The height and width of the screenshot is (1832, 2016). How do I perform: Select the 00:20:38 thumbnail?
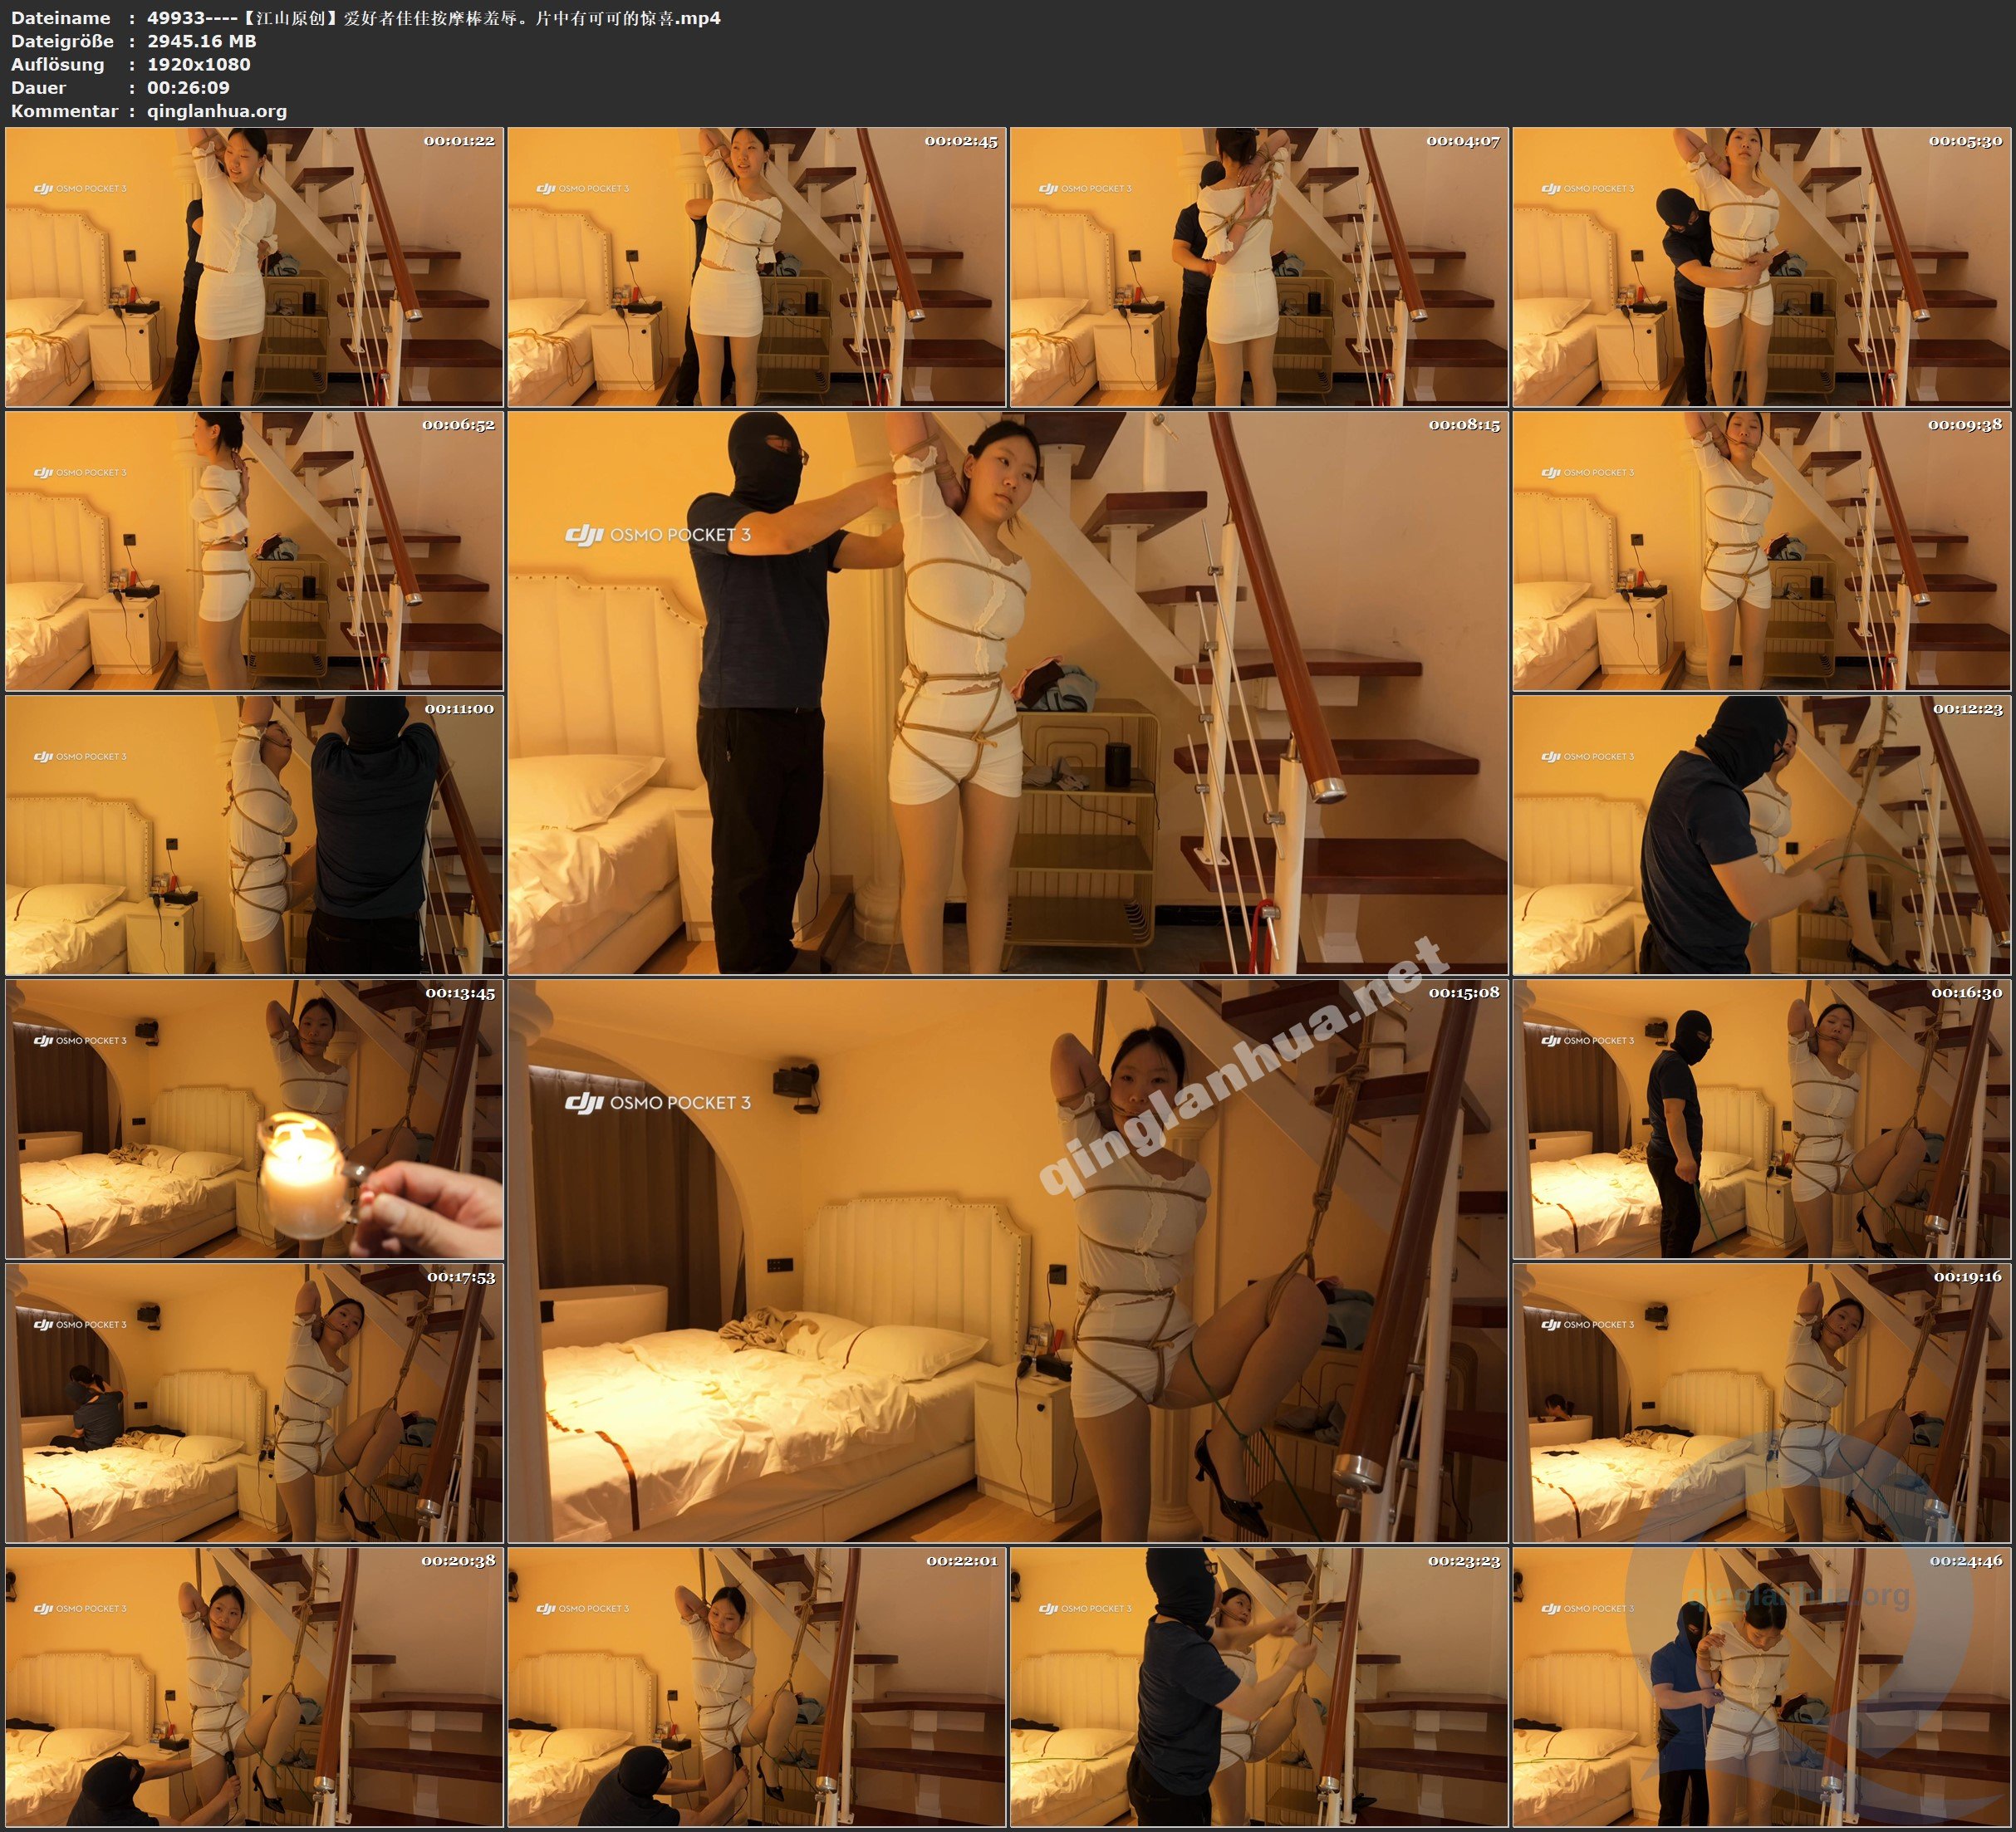(254, 1687)
